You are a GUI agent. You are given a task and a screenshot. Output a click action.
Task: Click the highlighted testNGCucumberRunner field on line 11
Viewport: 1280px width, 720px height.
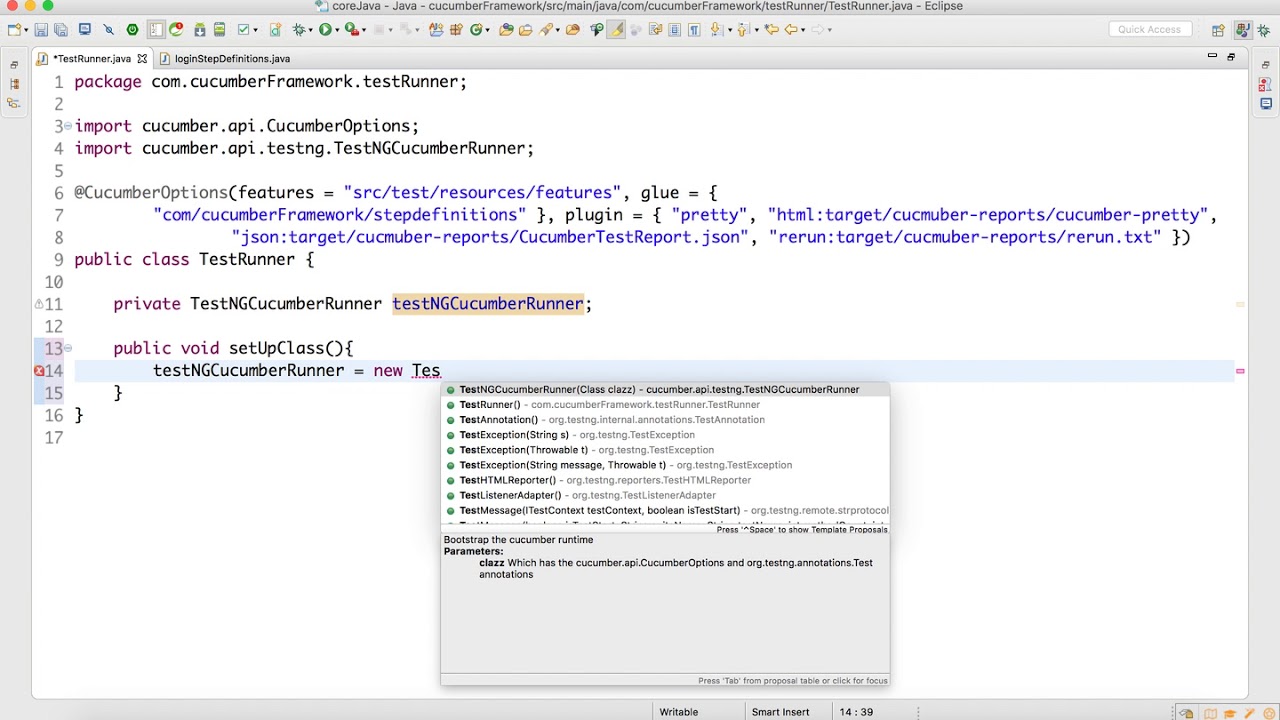click(488, 304)
